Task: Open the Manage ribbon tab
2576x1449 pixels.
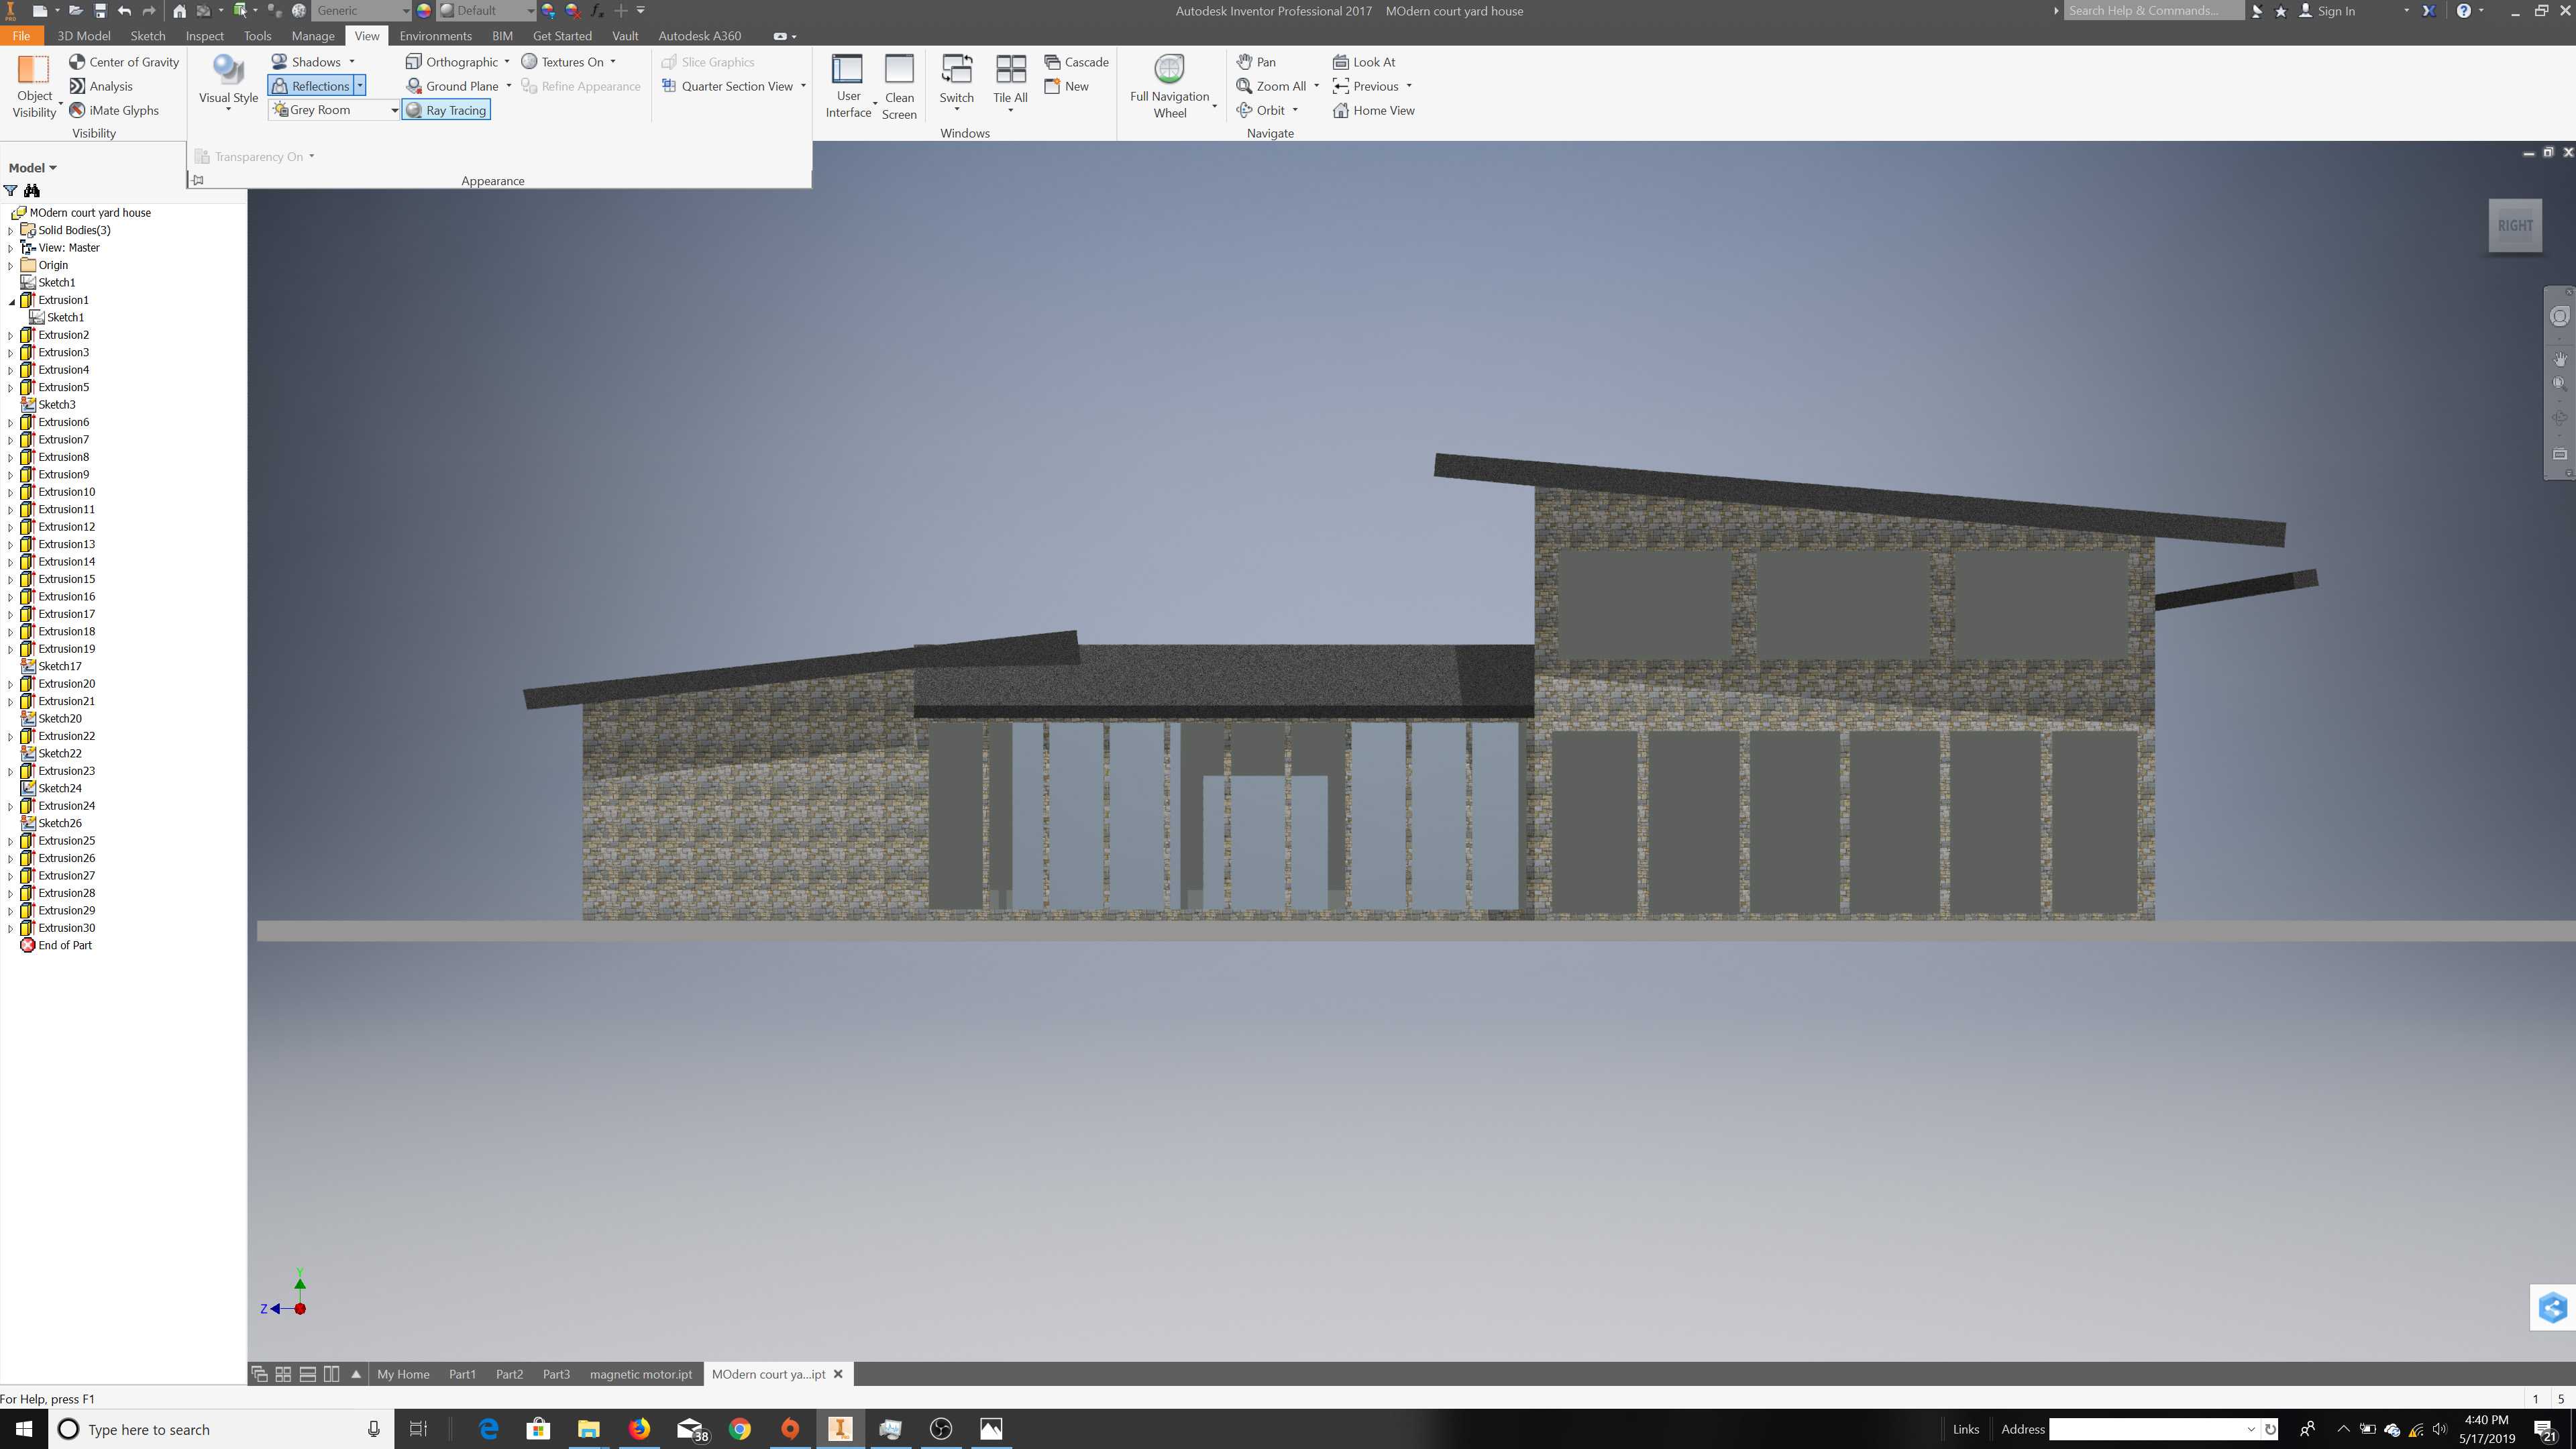Action: [313, 36]
